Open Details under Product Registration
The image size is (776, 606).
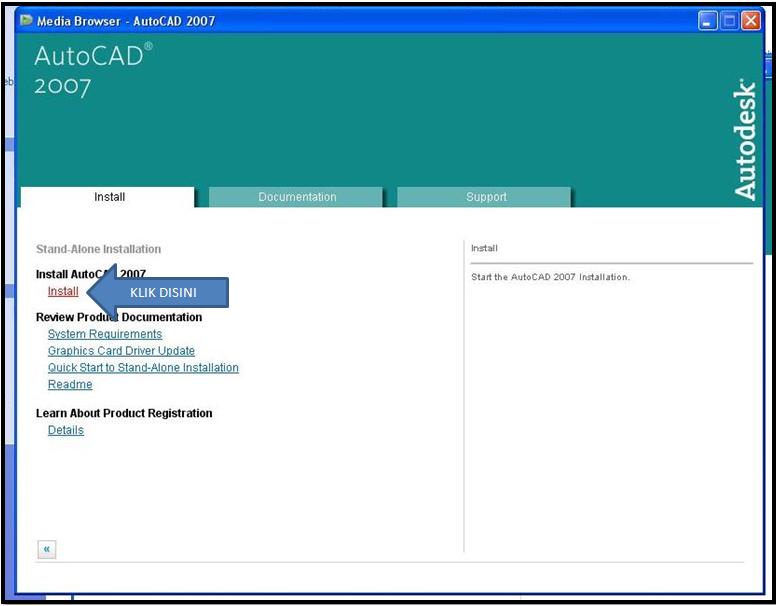click(x=66, y=430)
